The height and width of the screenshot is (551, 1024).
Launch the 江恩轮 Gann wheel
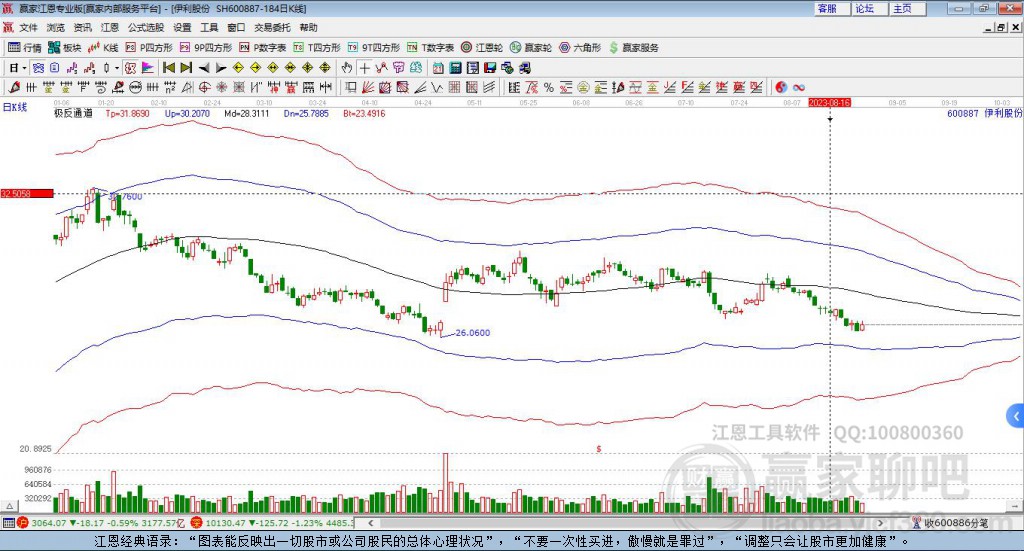(482, 48)
